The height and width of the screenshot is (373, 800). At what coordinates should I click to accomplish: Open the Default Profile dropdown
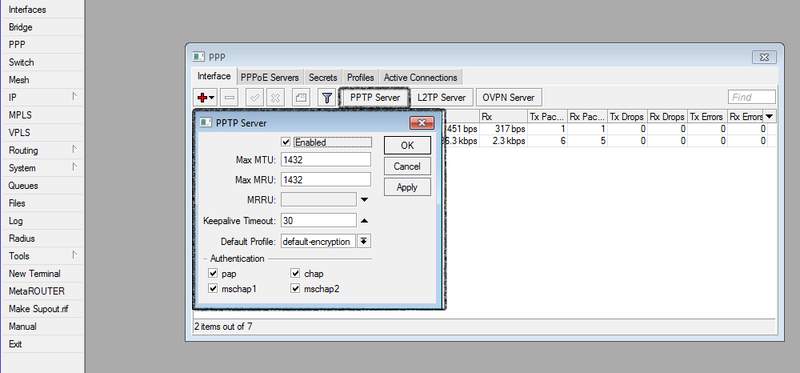[364, 241]
